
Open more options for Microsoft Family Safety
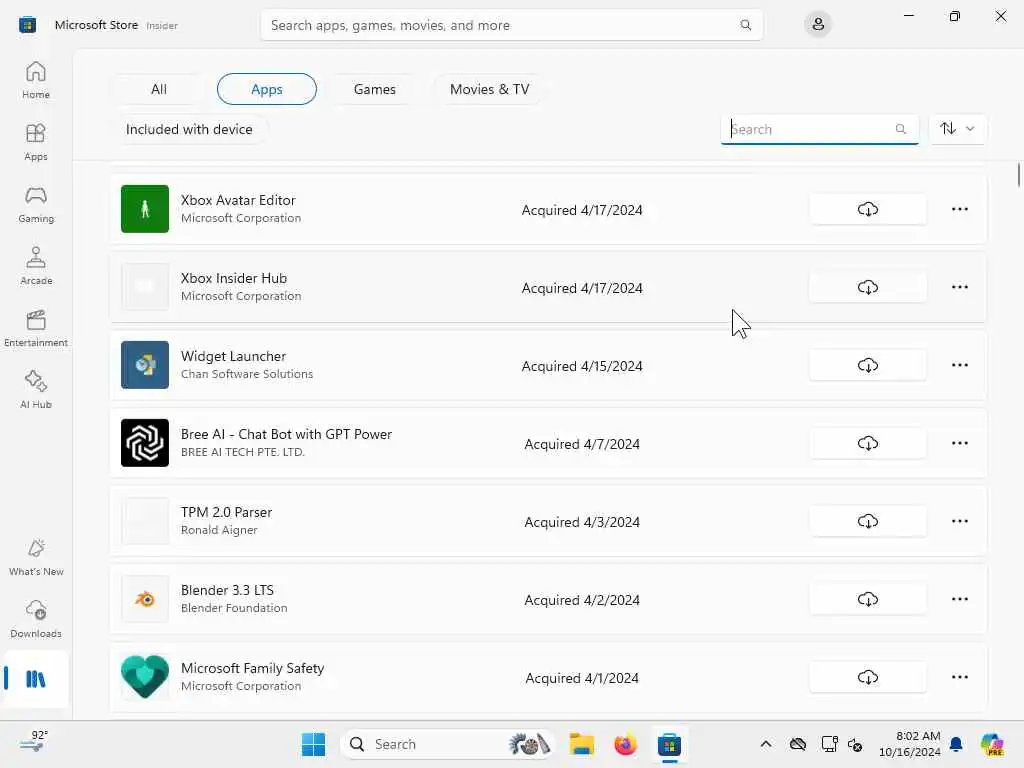click(959, 677)
